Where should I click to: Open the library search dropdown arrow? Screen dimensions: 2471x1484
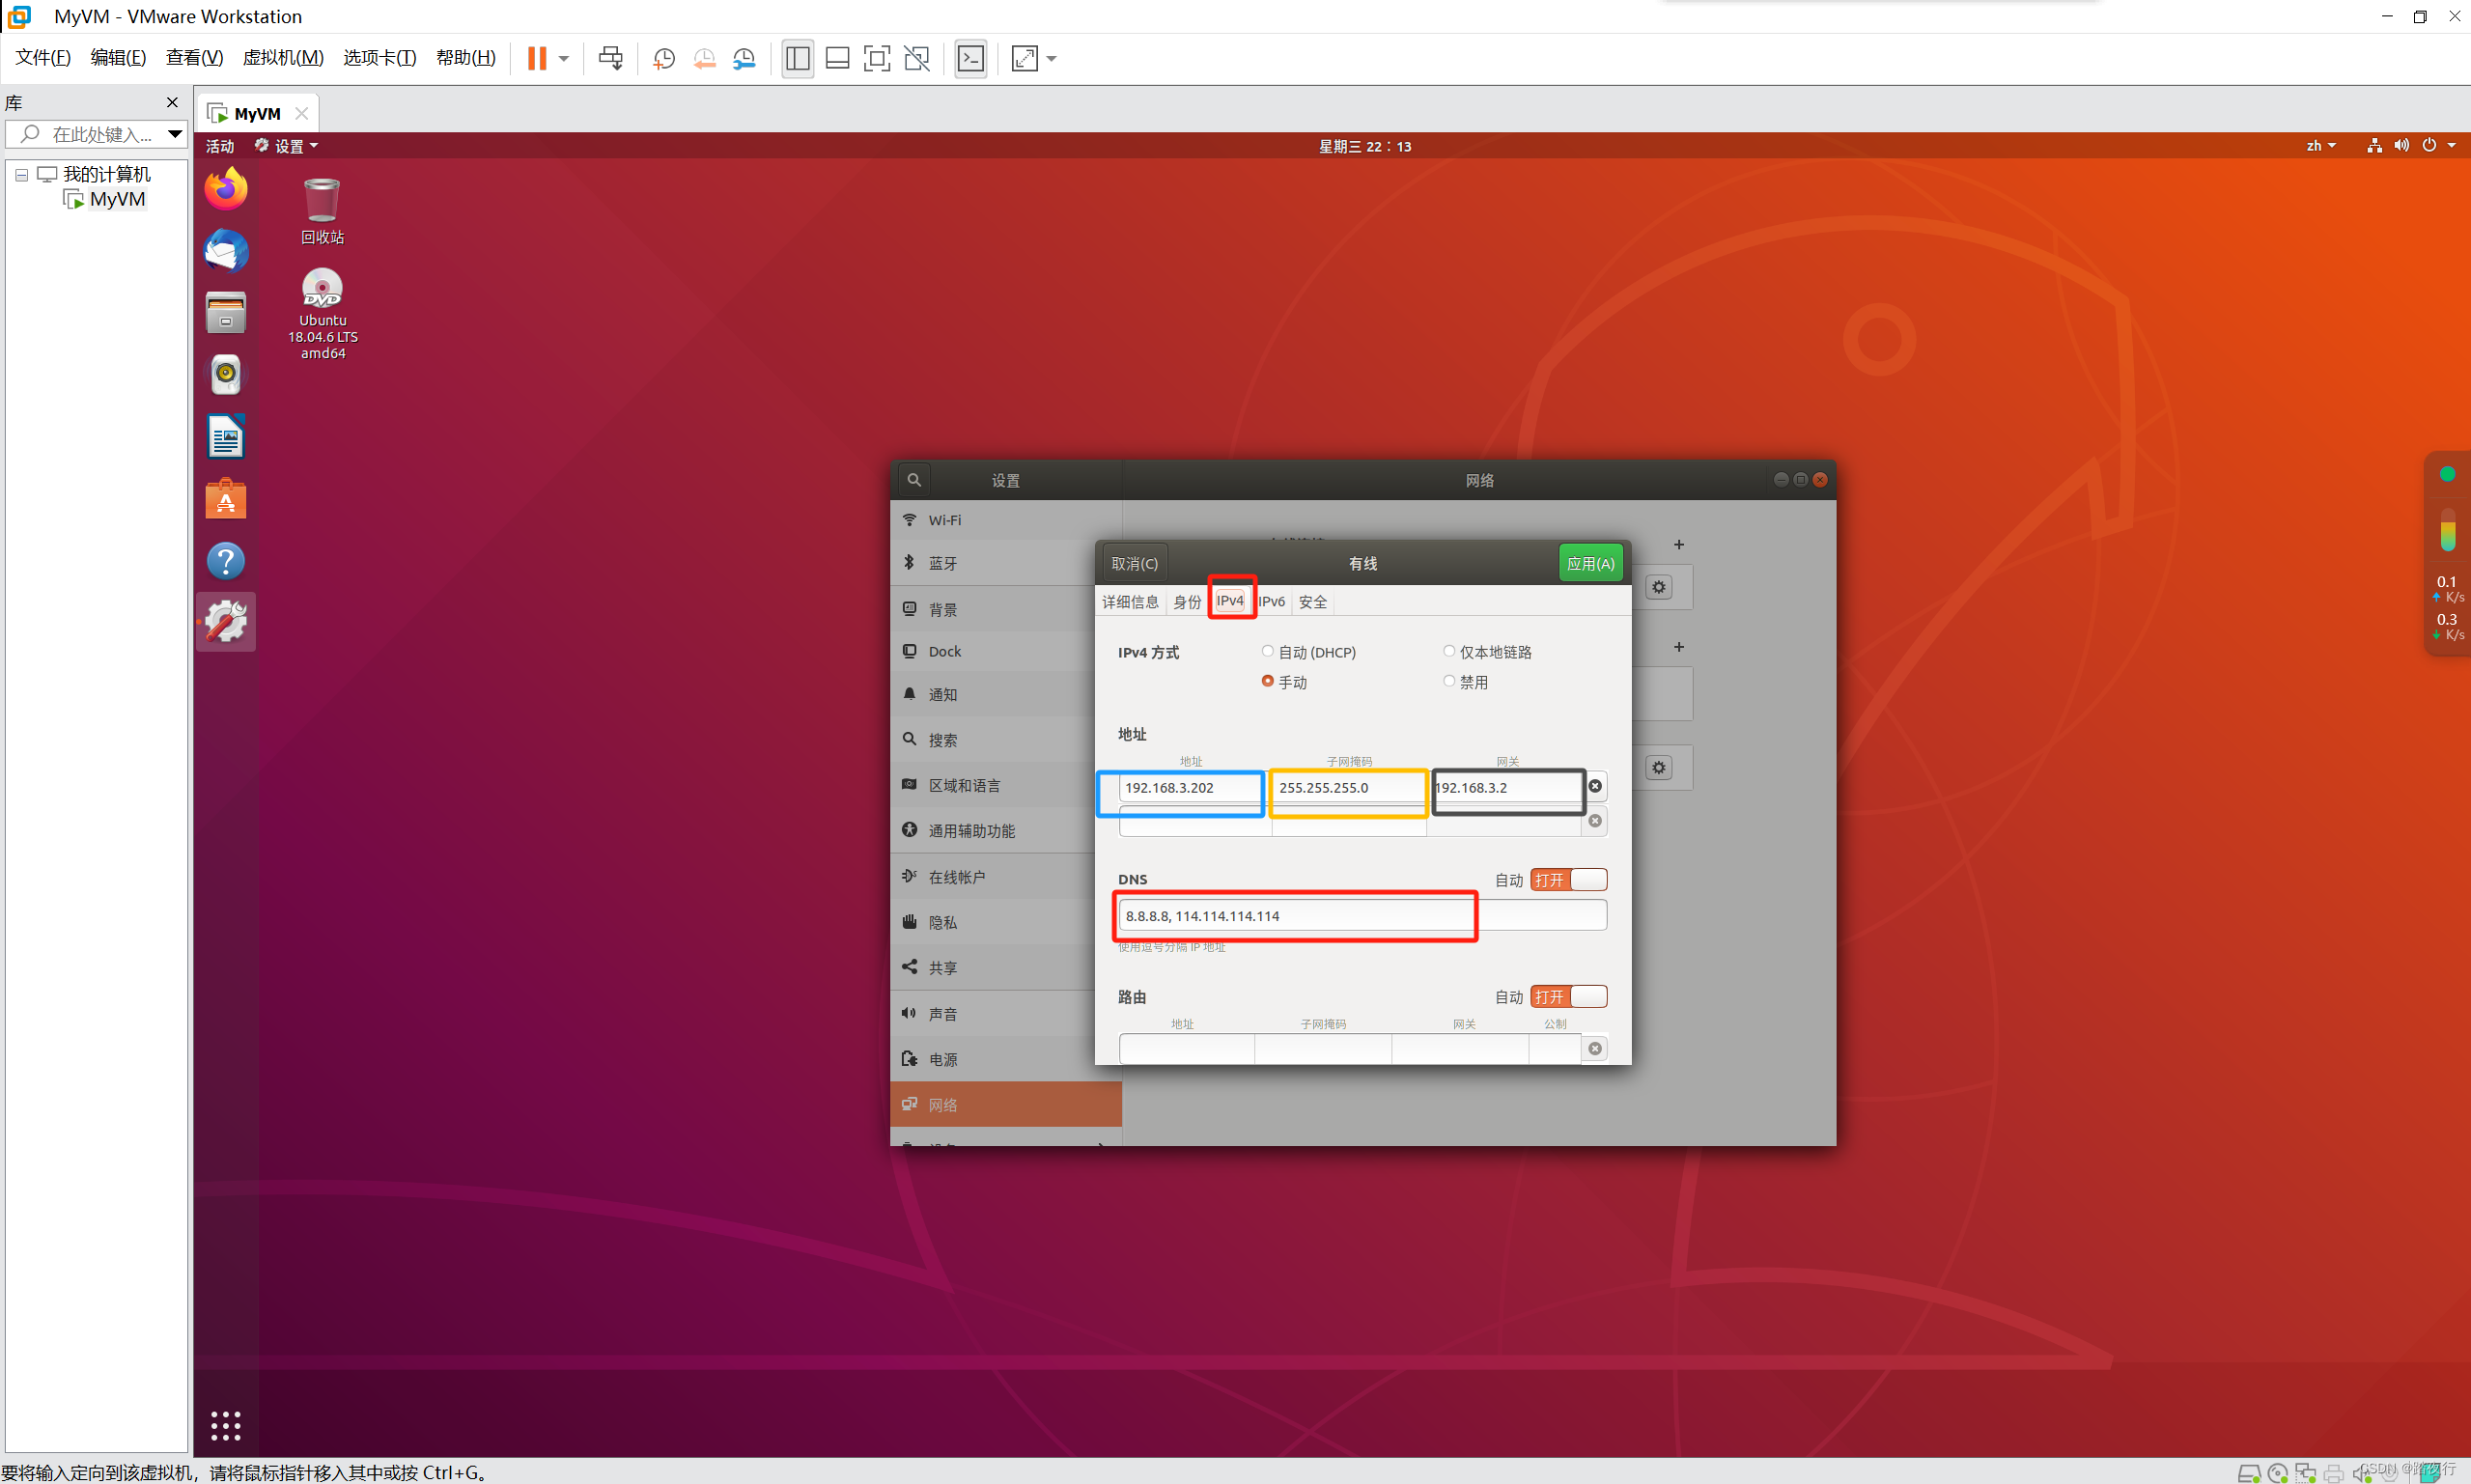pos(175,133)
